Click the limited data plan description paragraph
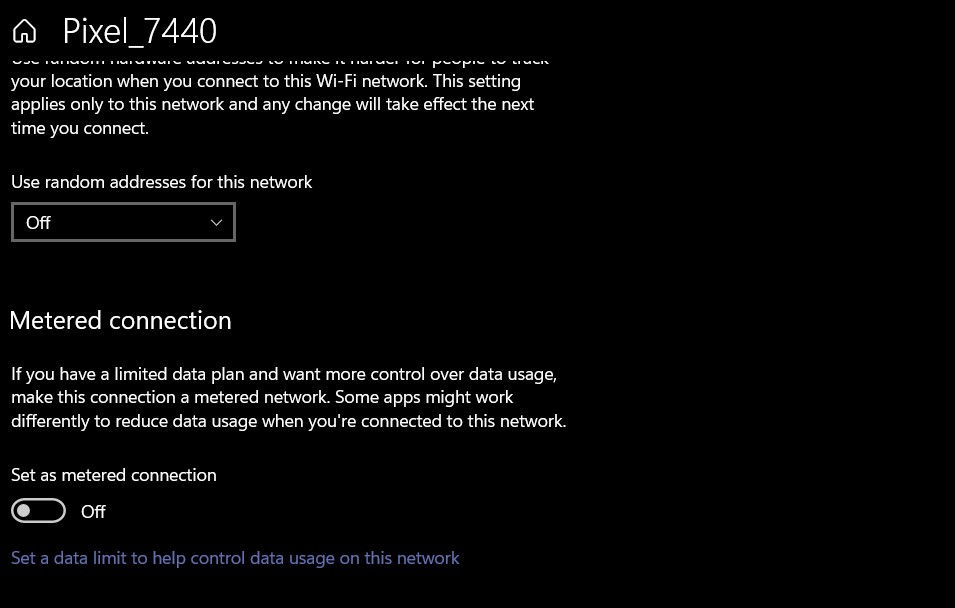 [288, 398]
